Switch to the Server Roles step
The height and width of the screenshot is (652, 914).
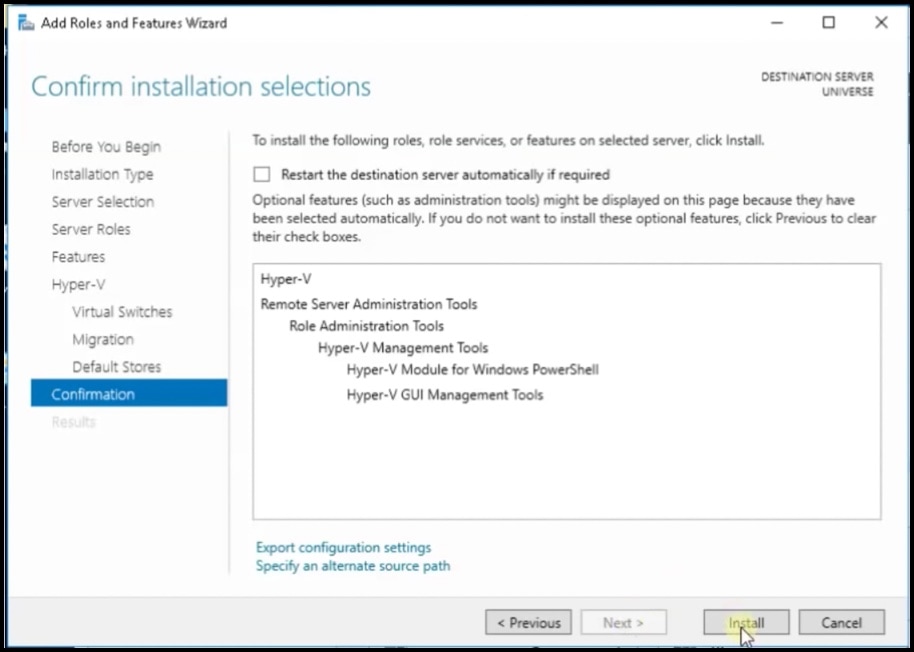pos(91,229)
